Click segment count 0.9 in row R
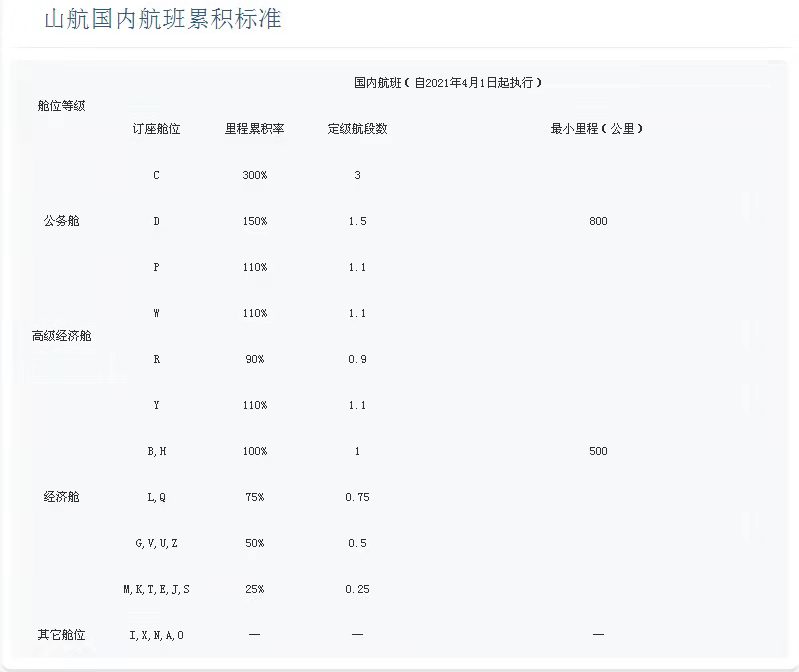 tap(357, 359)
